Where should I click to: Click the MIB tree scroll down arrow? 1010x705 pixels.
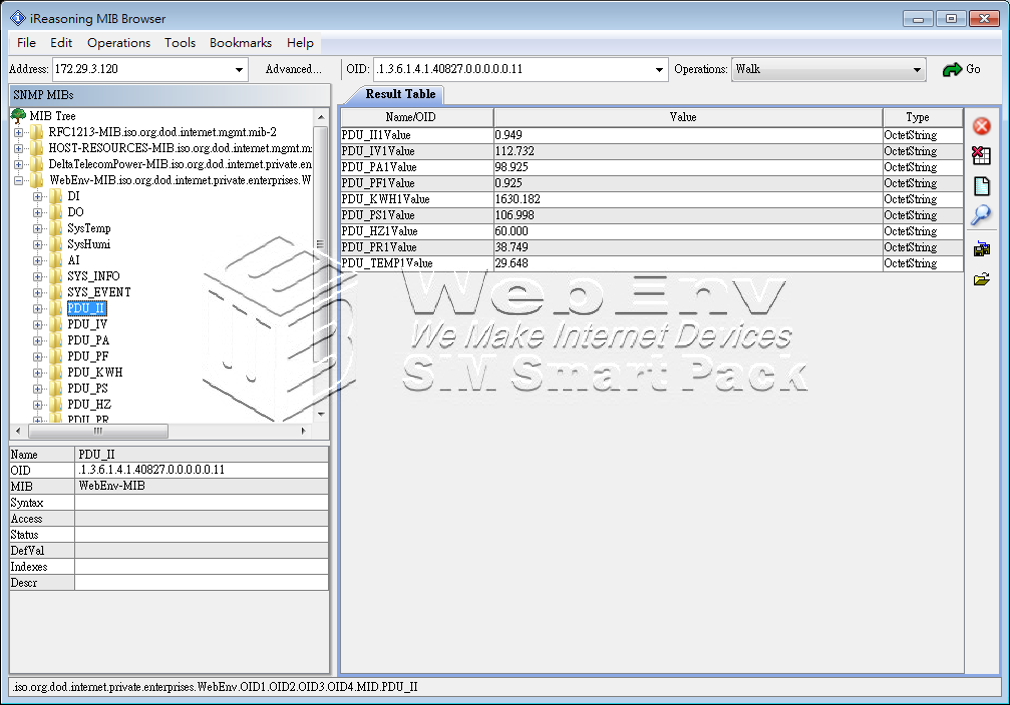(321, 414)
